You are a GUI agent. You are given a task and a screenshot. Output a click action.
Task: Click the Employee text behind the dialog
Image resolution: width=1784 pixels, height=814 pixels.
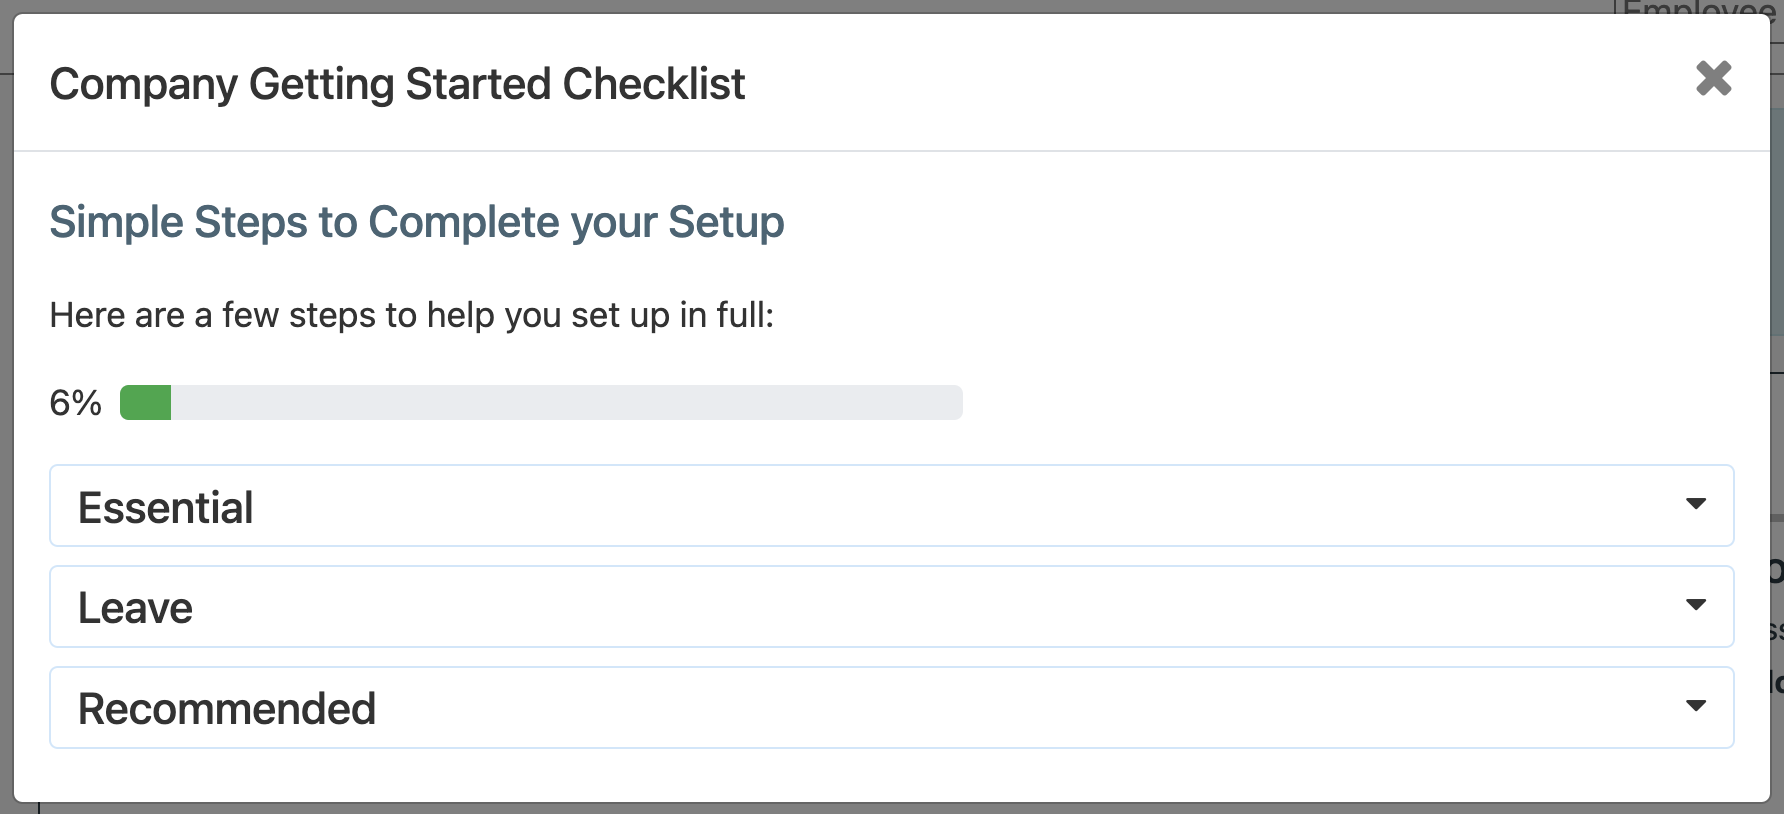[1698, 8]
